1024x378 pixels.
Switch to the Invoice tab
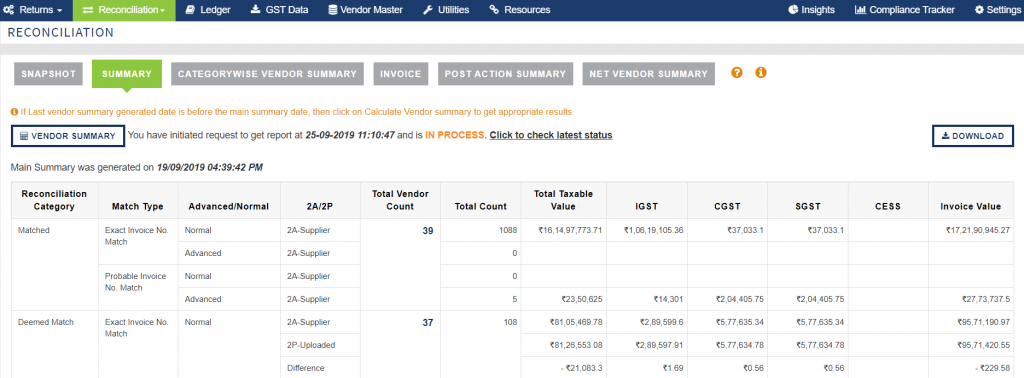click(x=401, y=74)
